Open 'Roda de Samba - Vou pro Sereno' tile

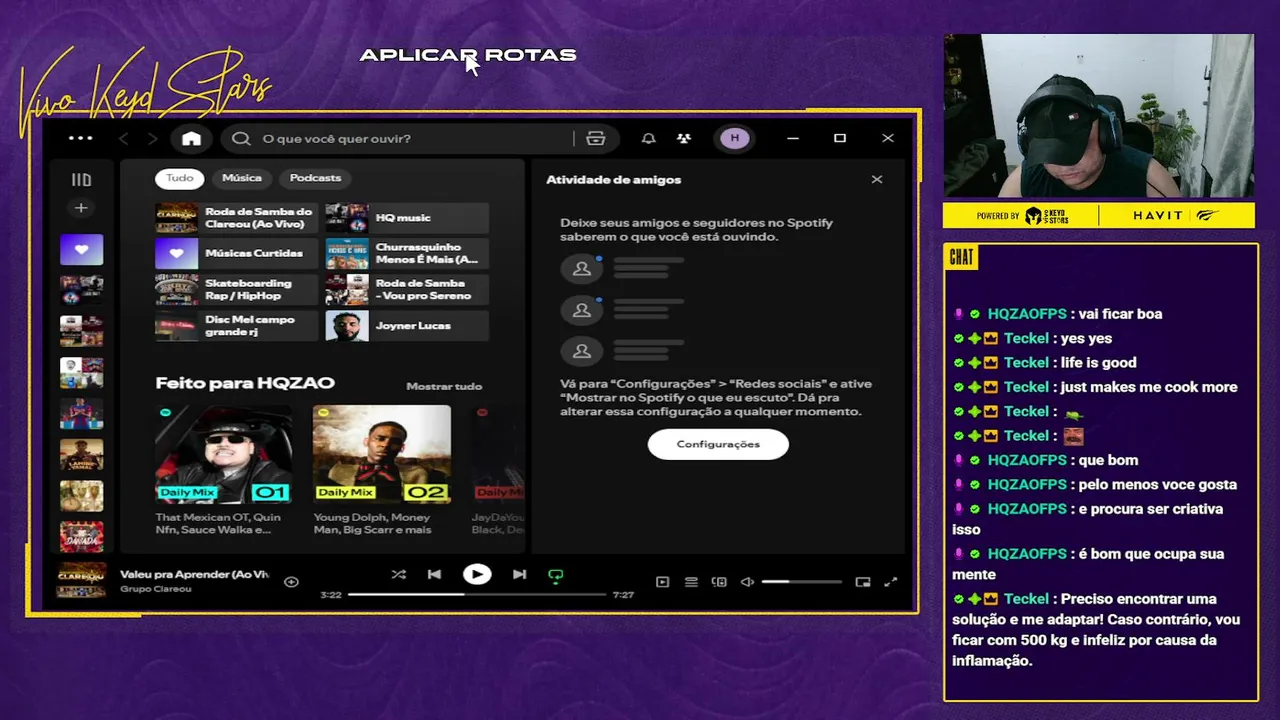[x=407, y=290]
